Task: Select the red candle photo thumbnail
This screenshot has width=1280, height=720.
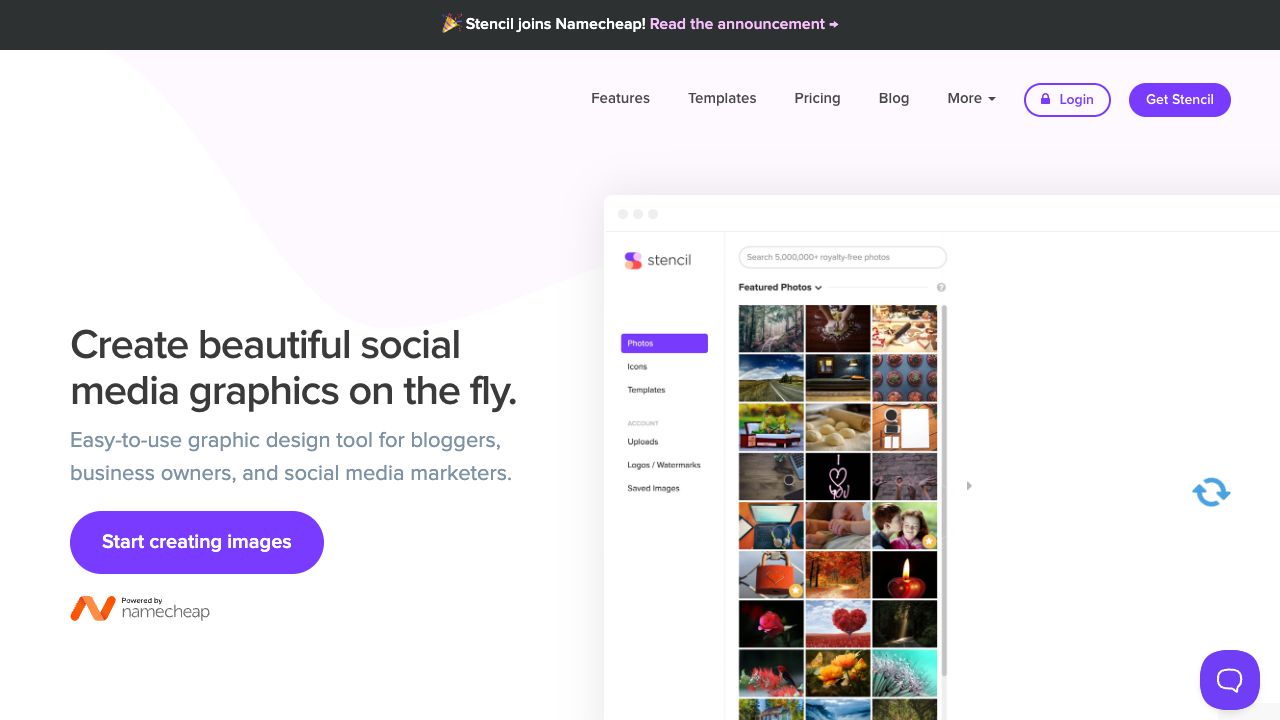Action: tap(904, 574)
